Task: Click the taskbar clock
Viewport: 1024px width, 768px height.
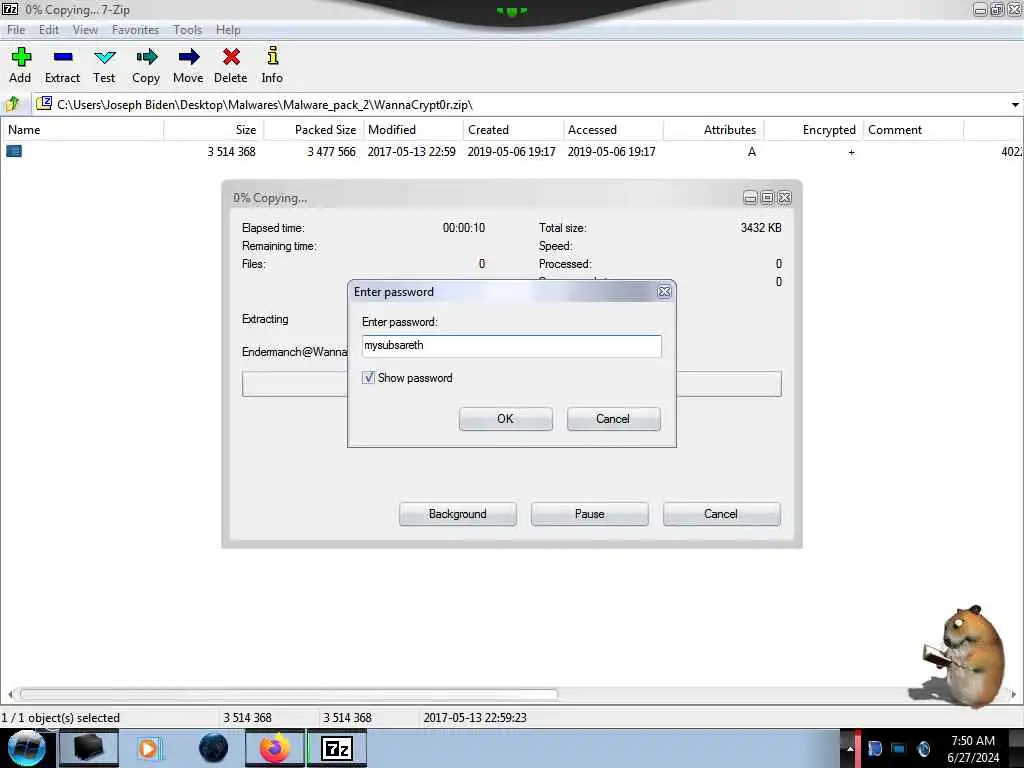Action: [x=973, y=749]
